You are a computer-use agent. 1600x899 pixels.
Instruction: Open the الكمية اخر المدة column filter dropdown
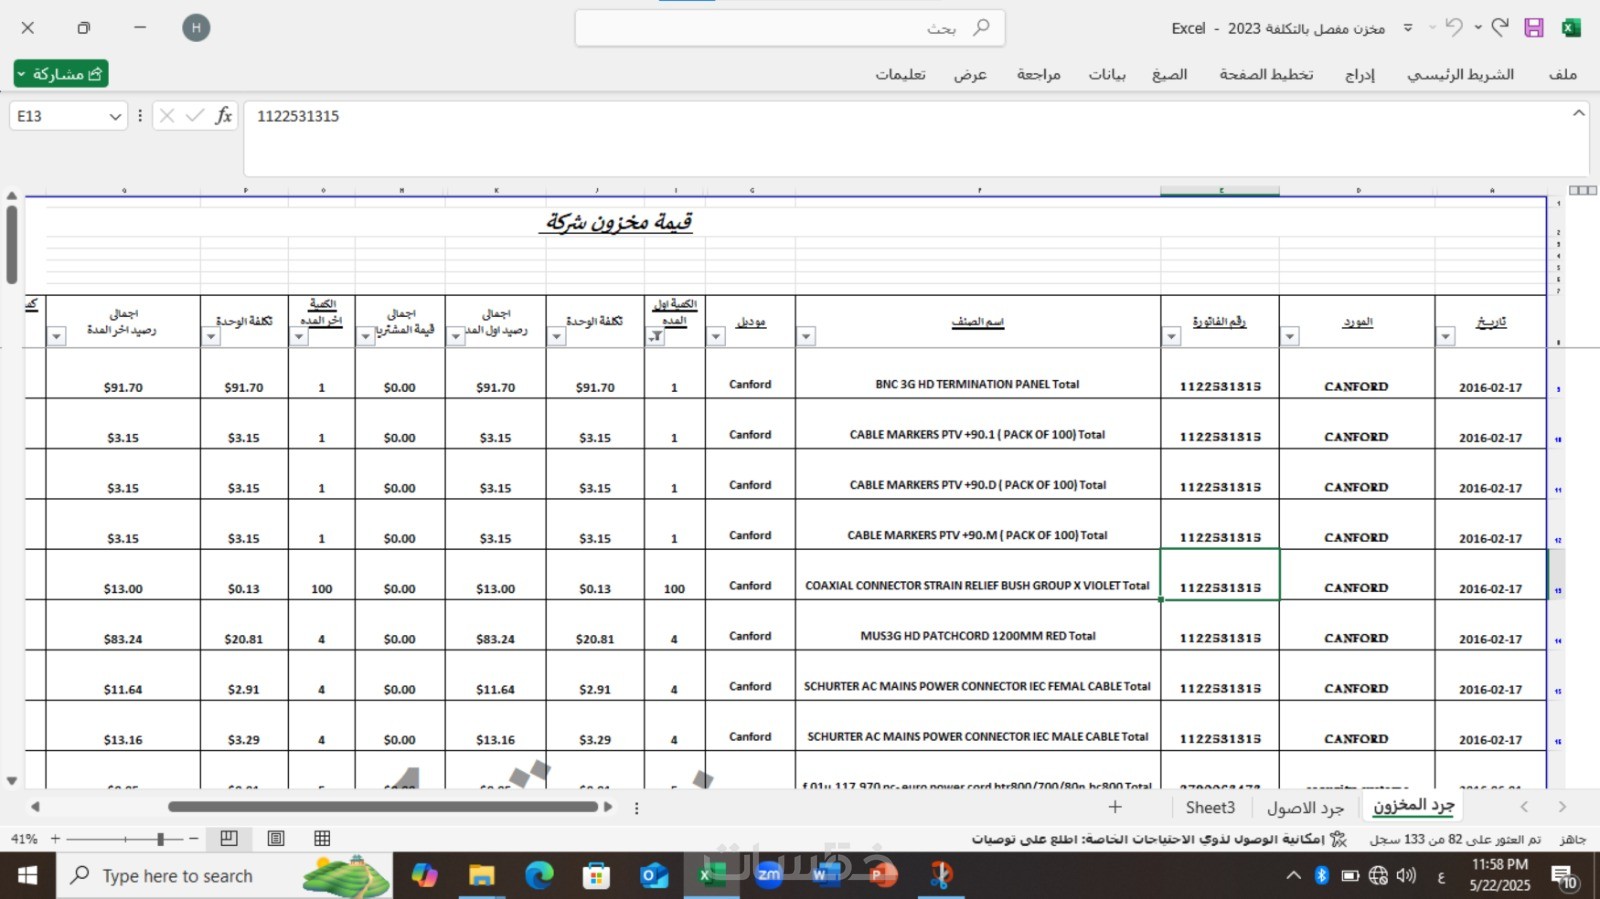pos(299,337)
